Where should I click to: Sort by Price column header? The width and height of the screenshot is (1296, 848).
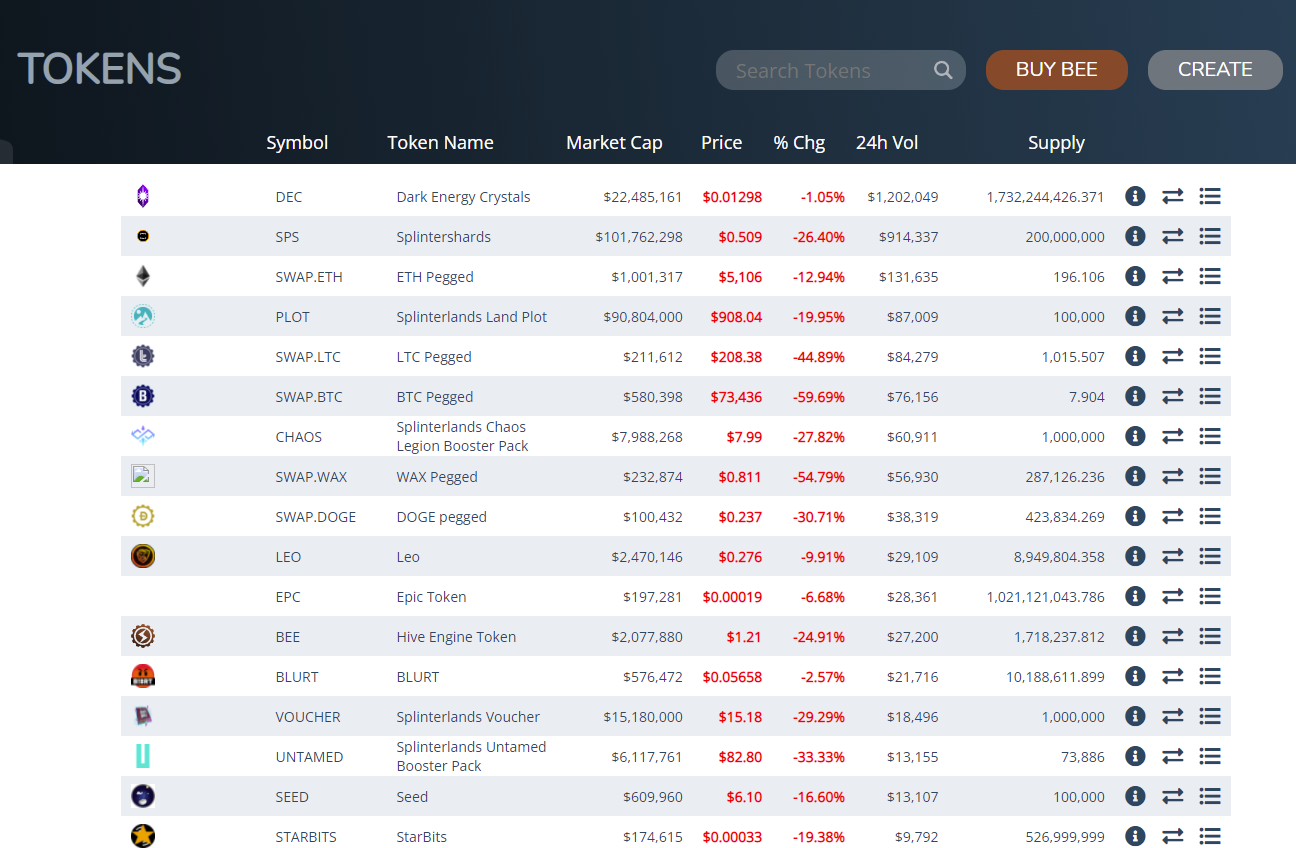point(721,143)
